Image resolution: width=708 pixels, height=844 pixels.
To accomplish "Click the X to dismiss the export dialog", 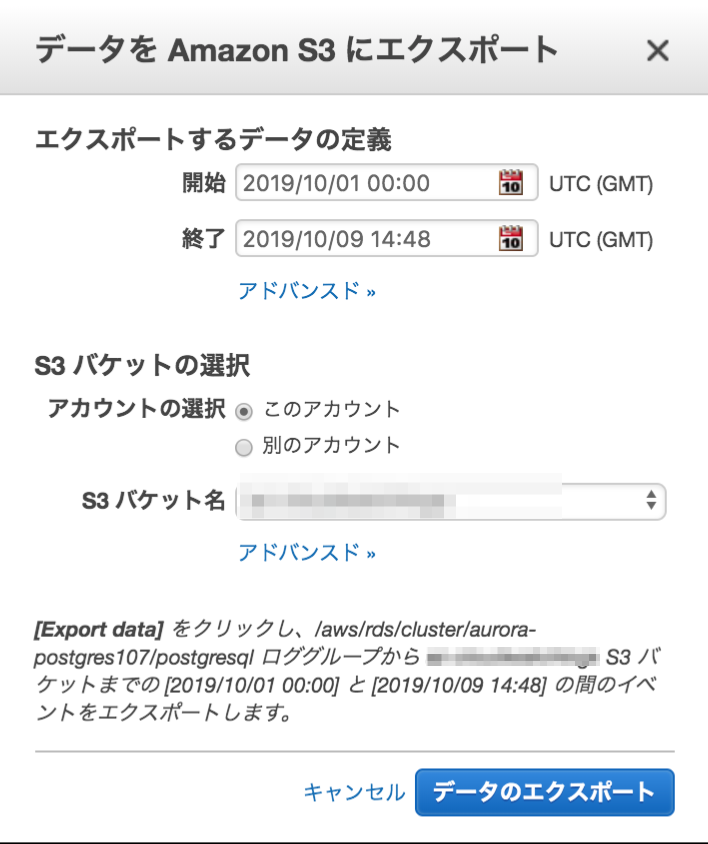I will pyautogui.click(x=658, y=51).
